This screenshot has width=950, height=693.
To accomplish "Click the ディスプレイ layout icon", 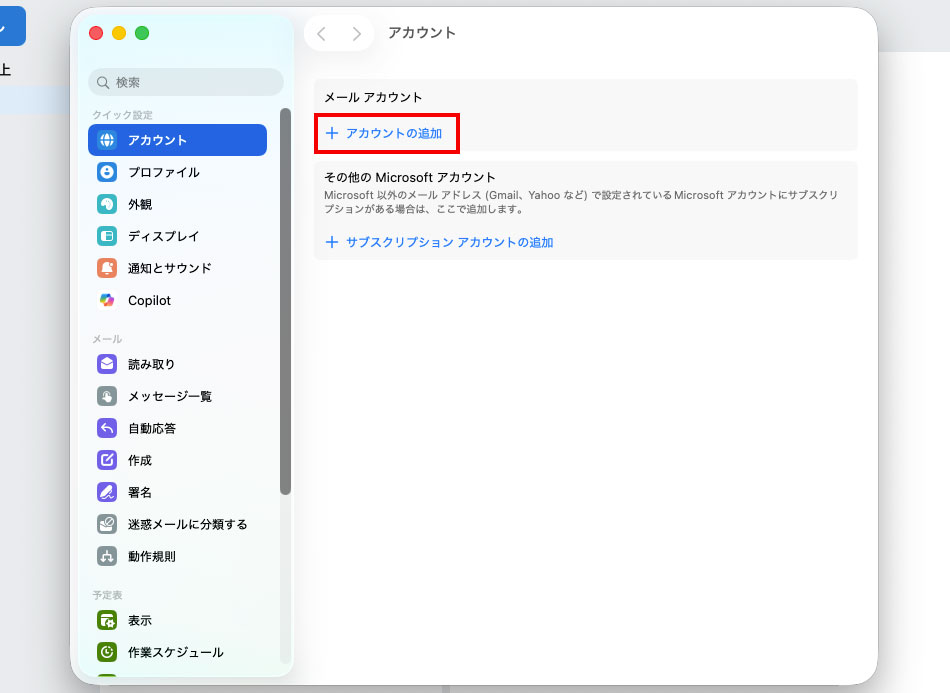I will pos(107,236).
